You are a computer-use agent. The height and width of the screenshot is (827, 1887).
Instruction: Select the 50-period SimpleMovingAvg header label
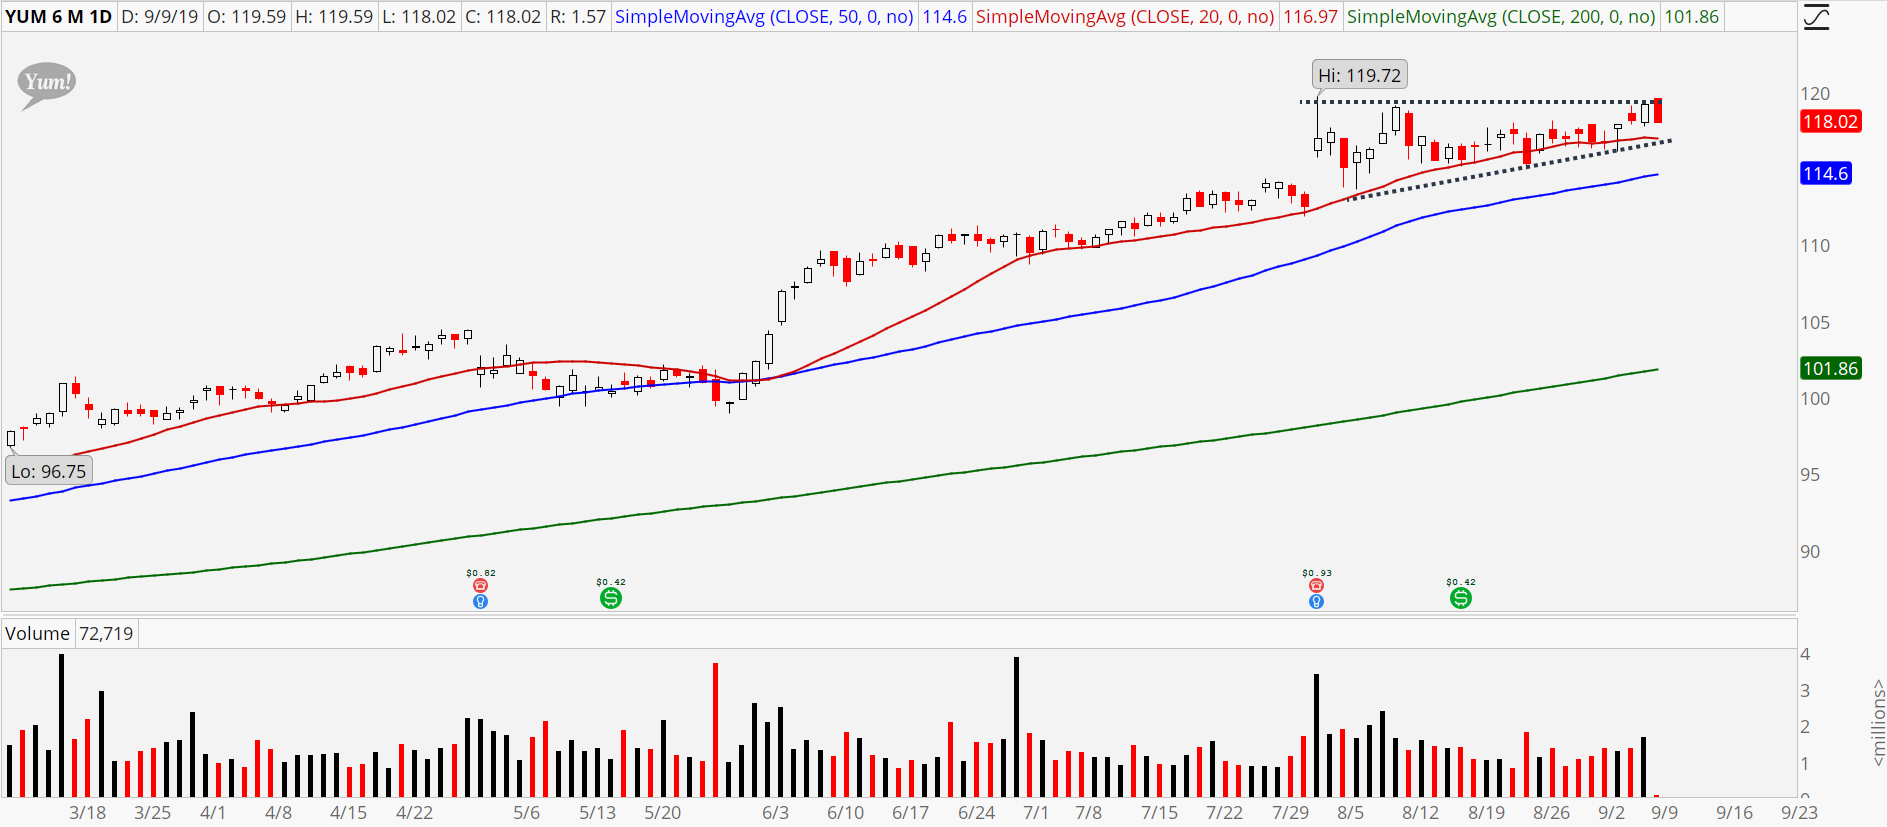pos(764,17)
